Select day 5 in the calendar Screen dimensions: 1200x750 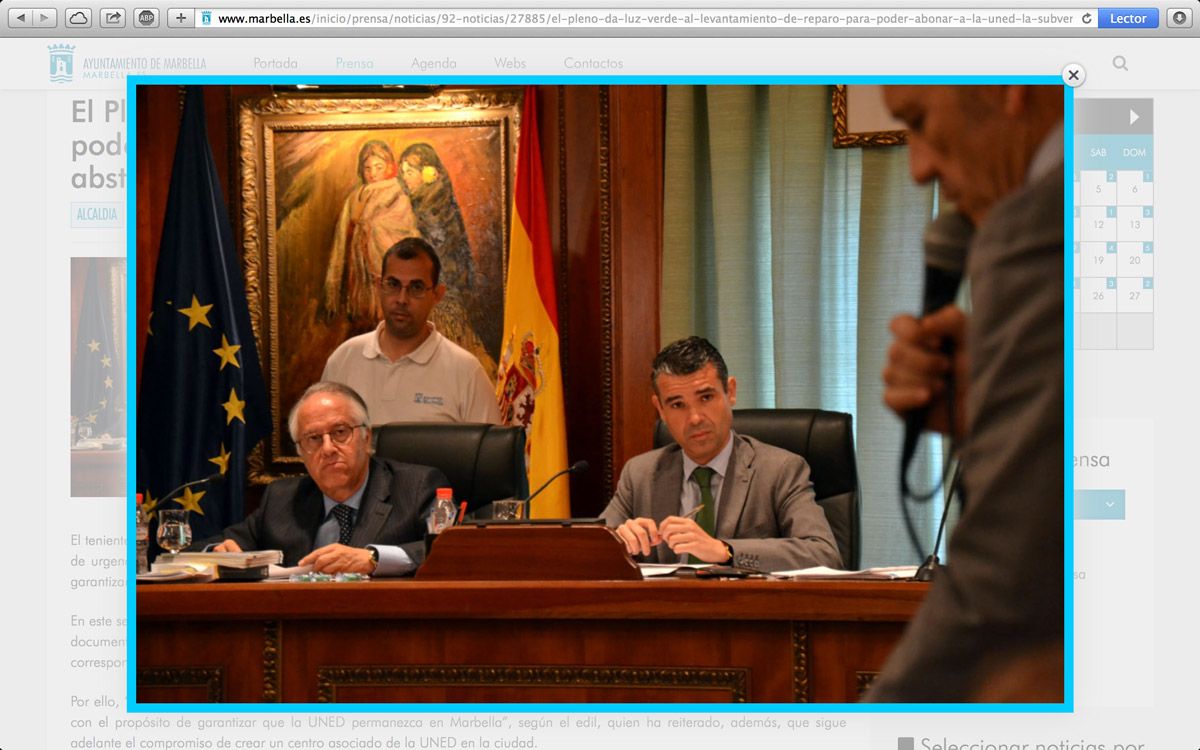pos(1098,188)
